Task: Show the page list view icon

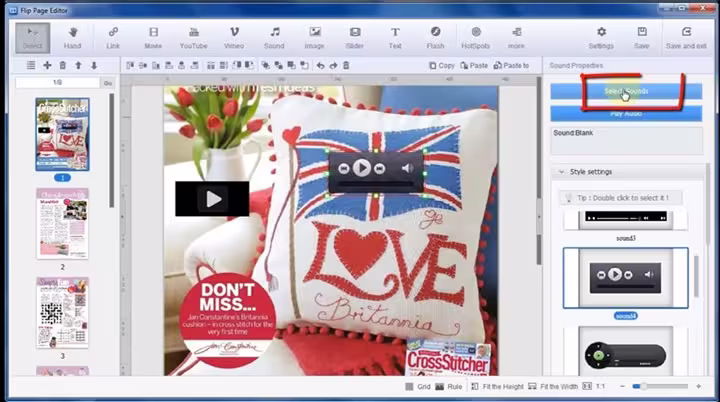Action: (31, 65)
